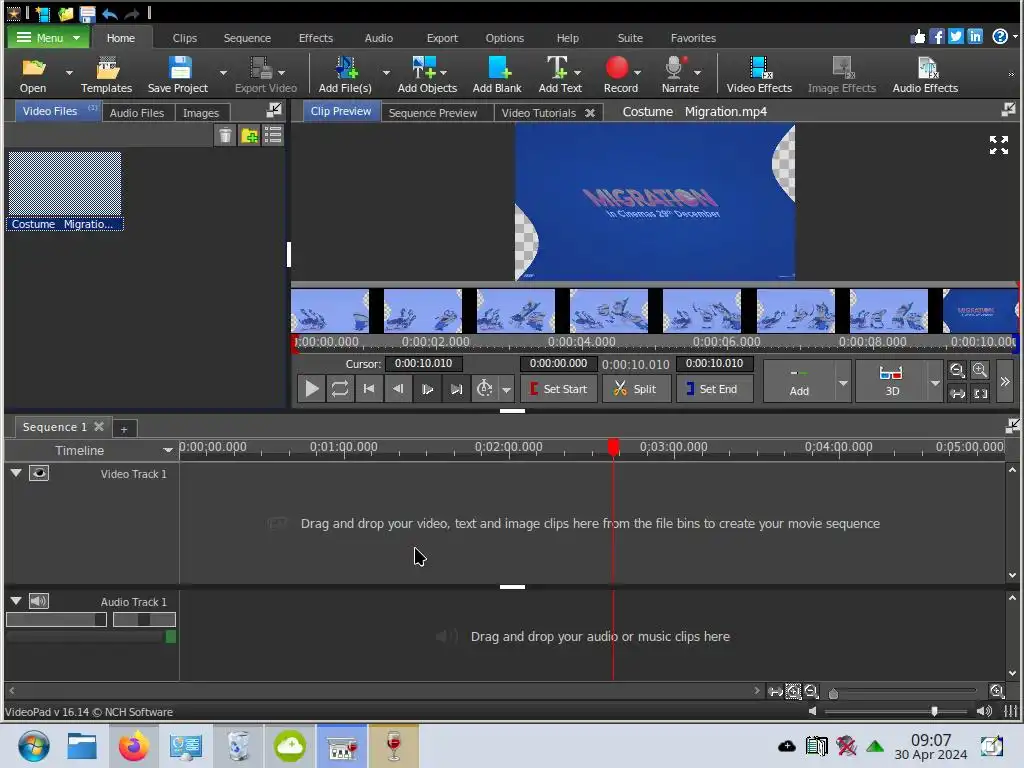The height and width of the screenshot is (768, 1024).
Task: Mute Audio Track 1 speaker icon
Action: 39,601
